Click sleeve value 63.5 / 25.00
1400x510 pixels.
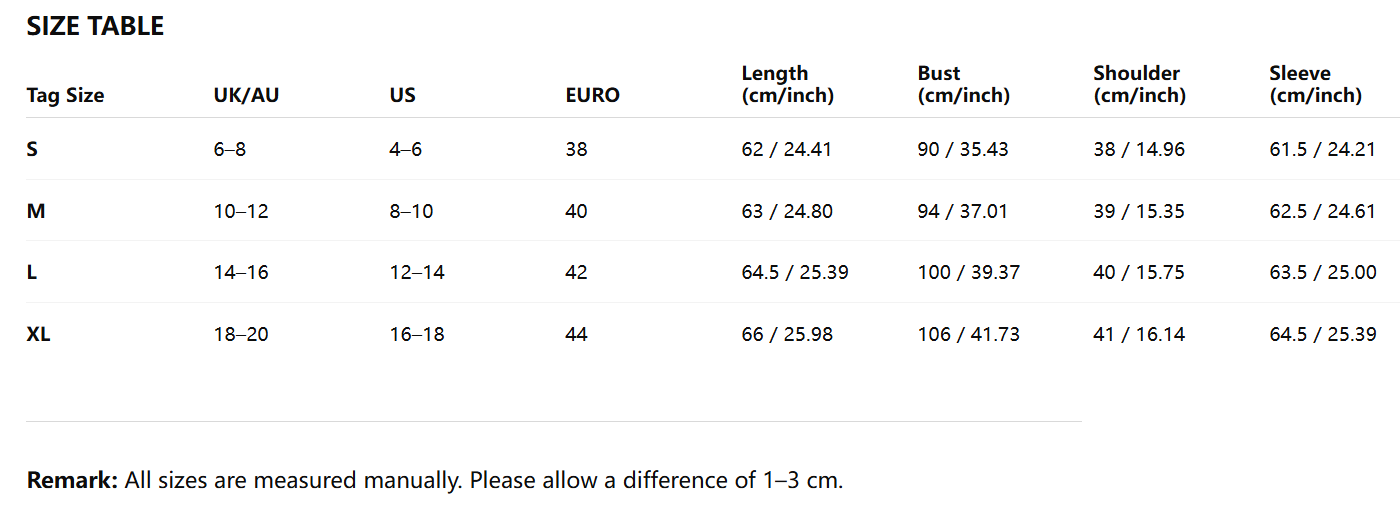tap(1323, 273)
